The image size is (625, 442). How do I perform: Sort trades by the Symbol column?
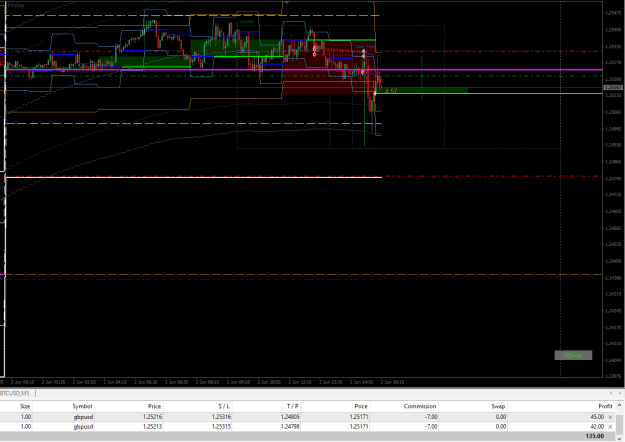point(82,406)
